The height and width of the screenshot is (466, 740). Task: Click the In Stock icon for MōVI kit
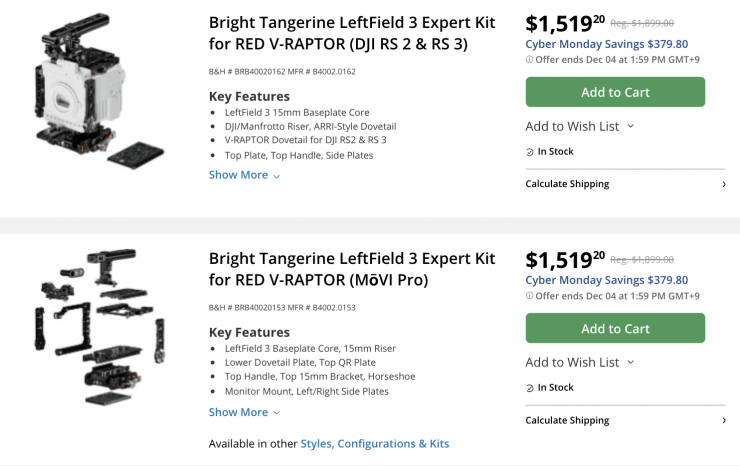(530, 388)
